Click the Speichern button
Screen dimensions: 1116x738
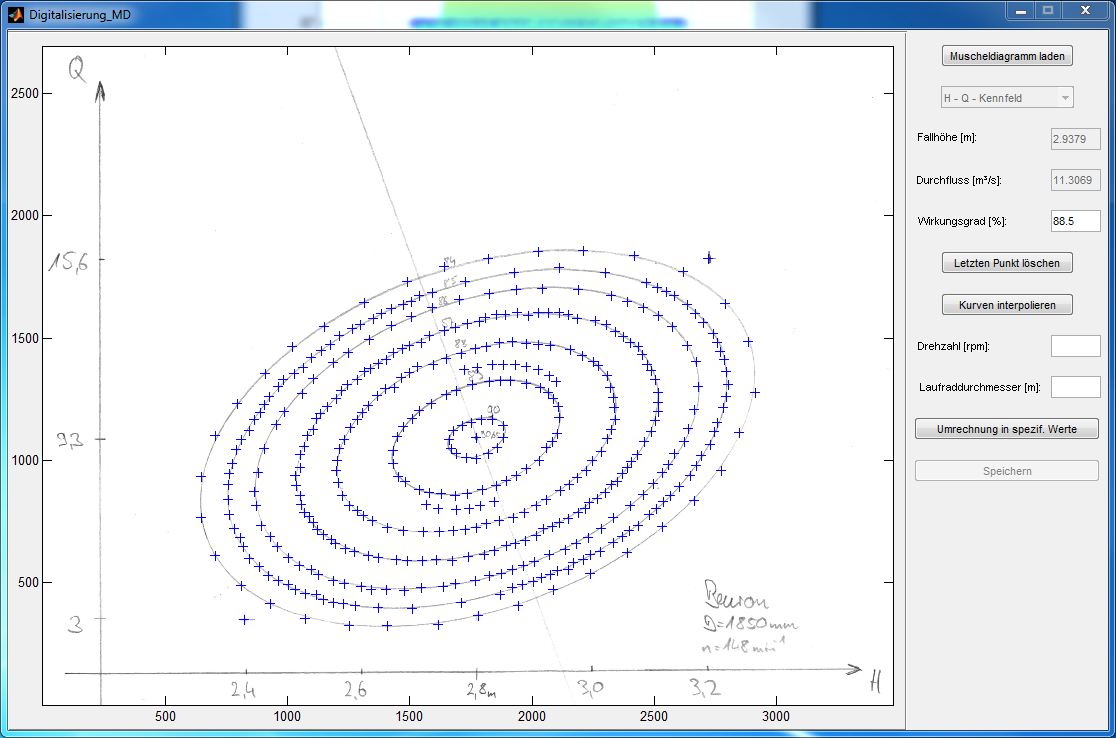point(1007,471)
